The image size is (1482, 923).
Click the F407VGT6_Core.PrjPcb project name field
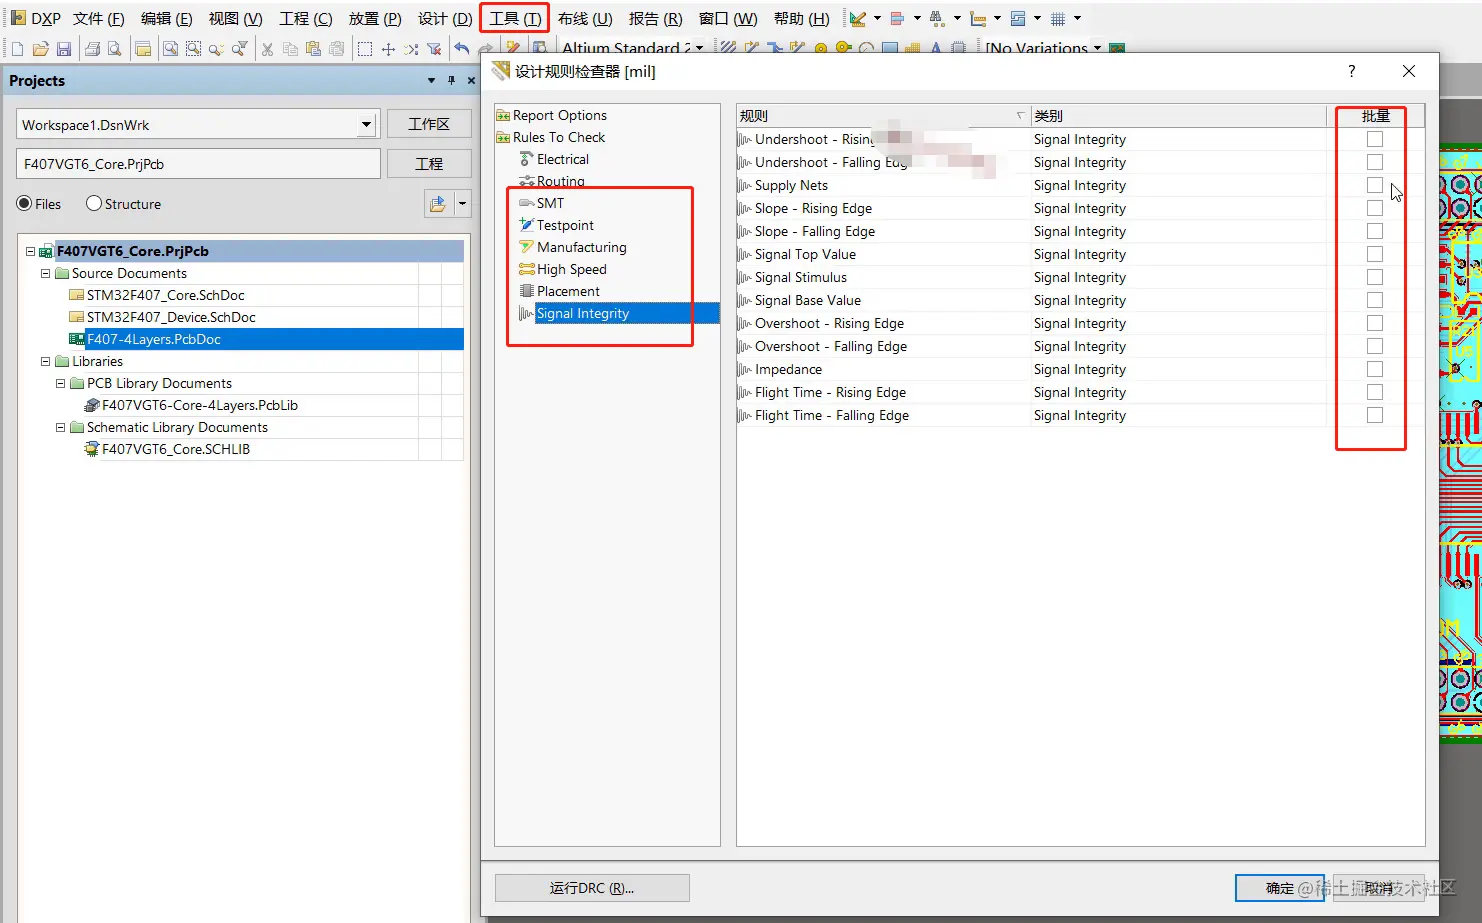[x=198, y=164]
